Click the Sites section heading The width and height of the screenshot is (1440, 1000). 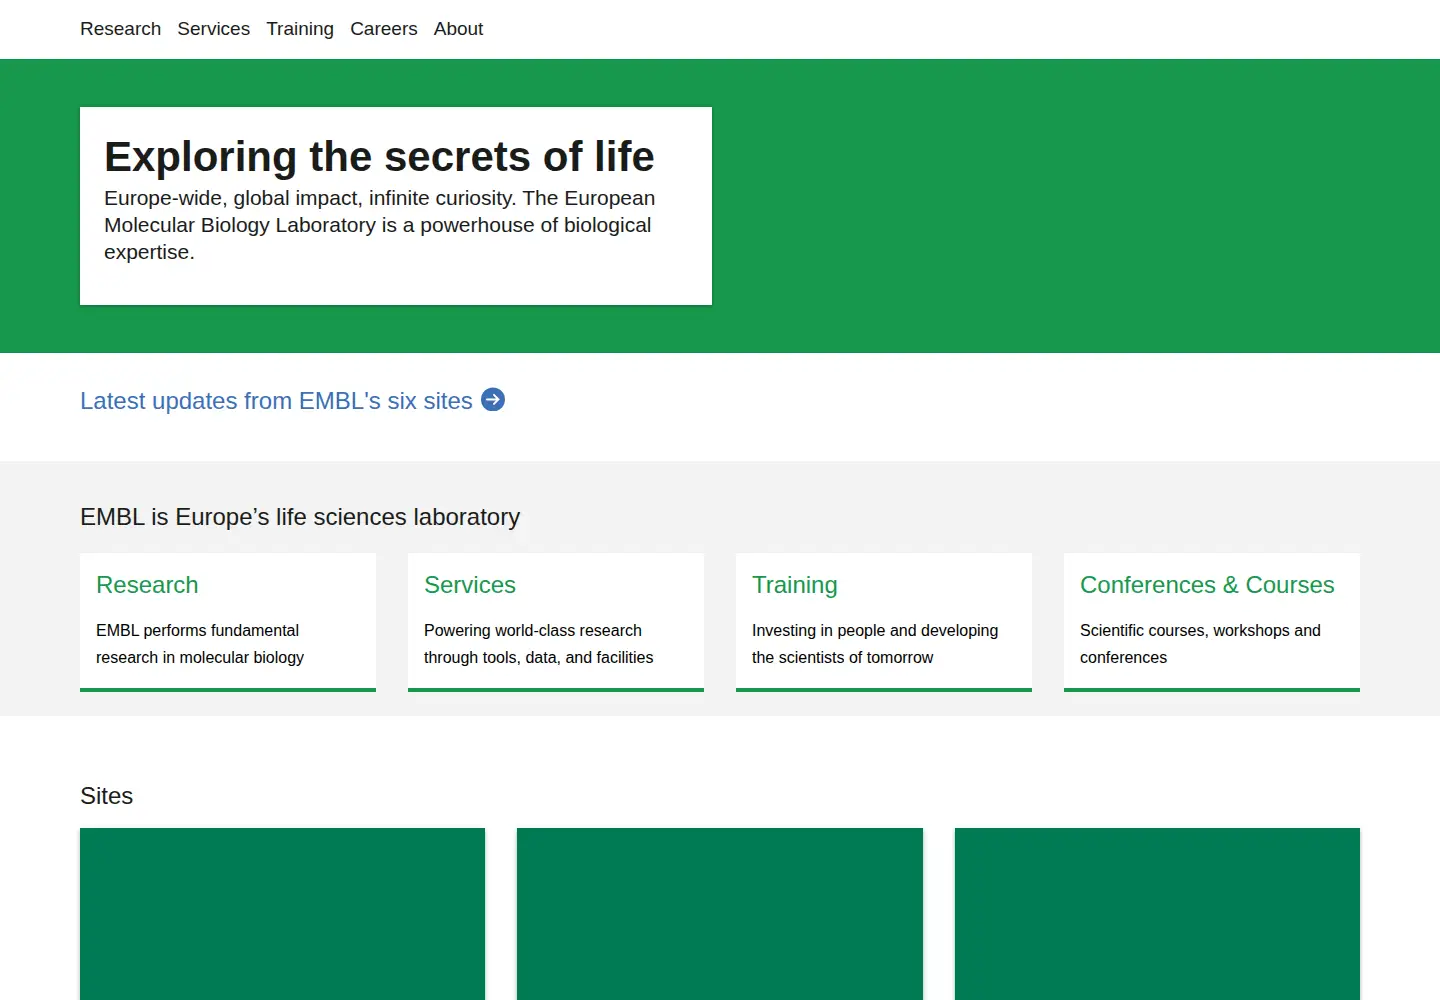tap(106, 796)
